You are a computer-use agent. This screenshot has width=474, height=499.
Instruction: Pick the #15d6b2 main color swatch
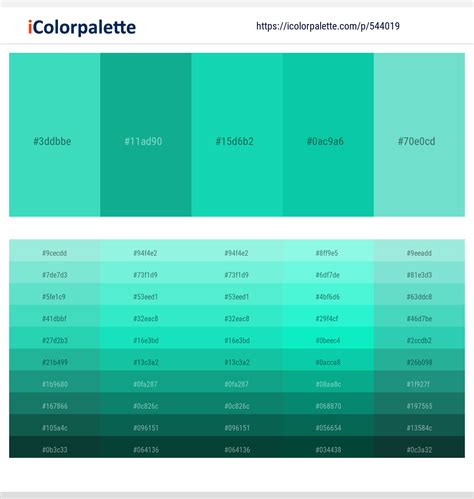[237, 135]
